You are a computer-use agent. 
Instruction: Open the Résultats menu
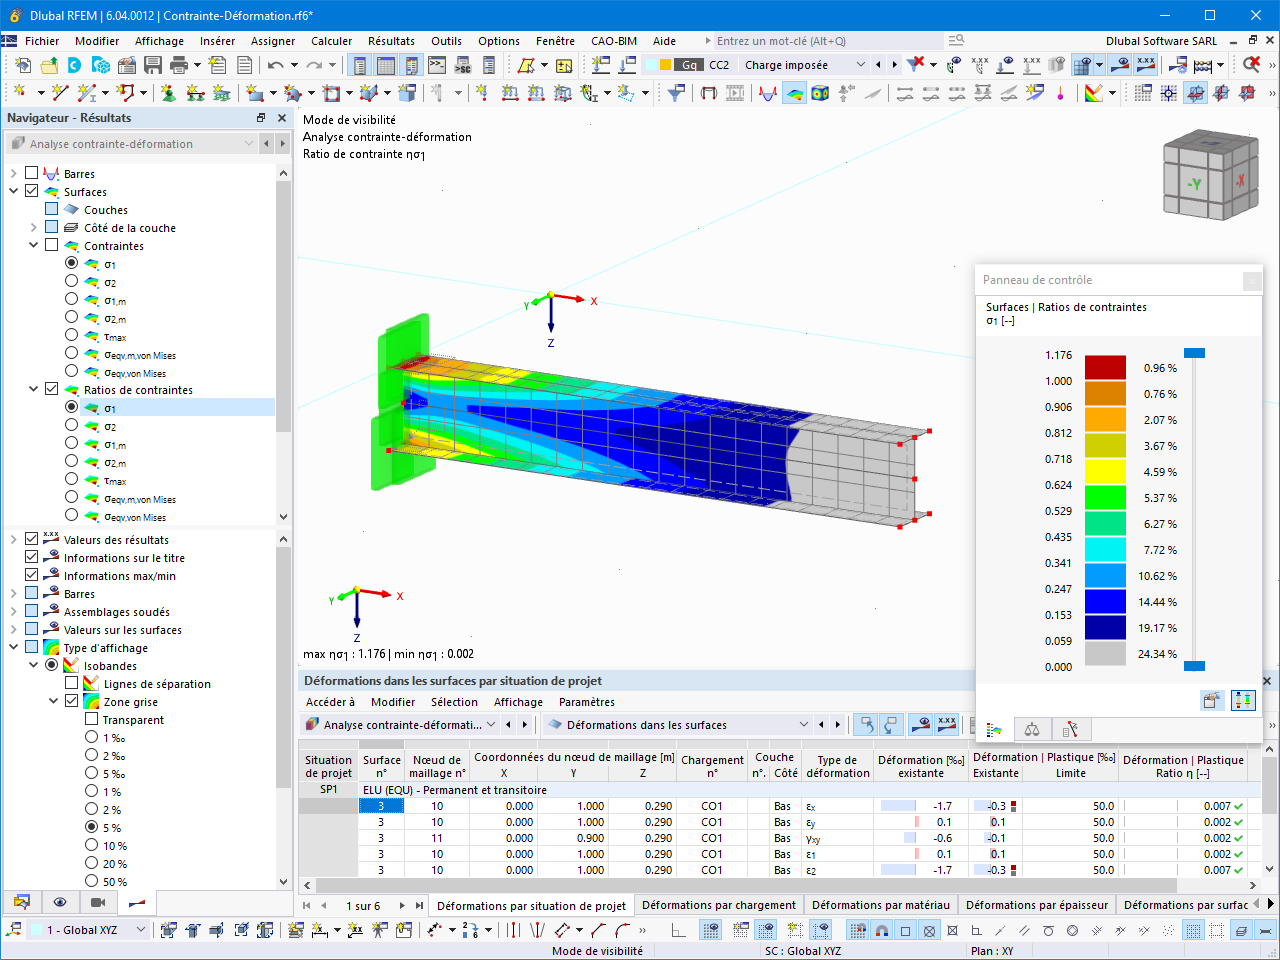click(x=391, y=41)
